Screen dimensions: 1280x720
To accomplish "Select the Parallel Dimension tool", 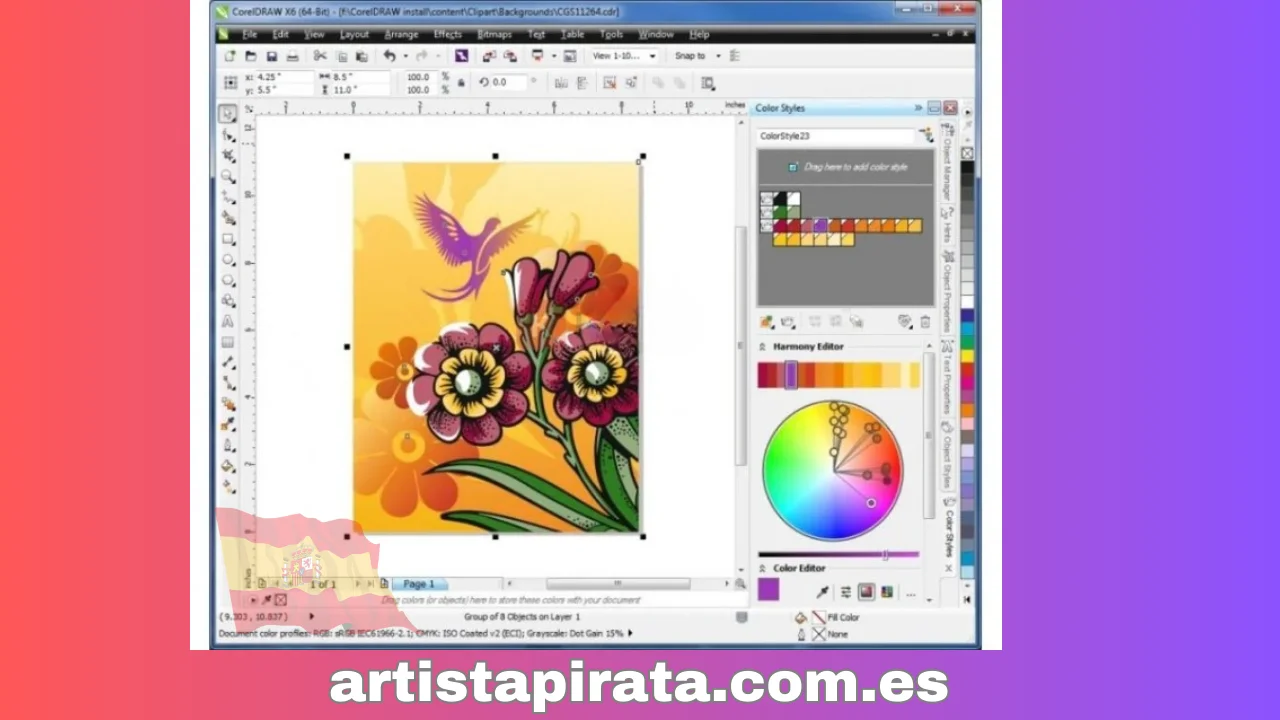I will point(228,363).
